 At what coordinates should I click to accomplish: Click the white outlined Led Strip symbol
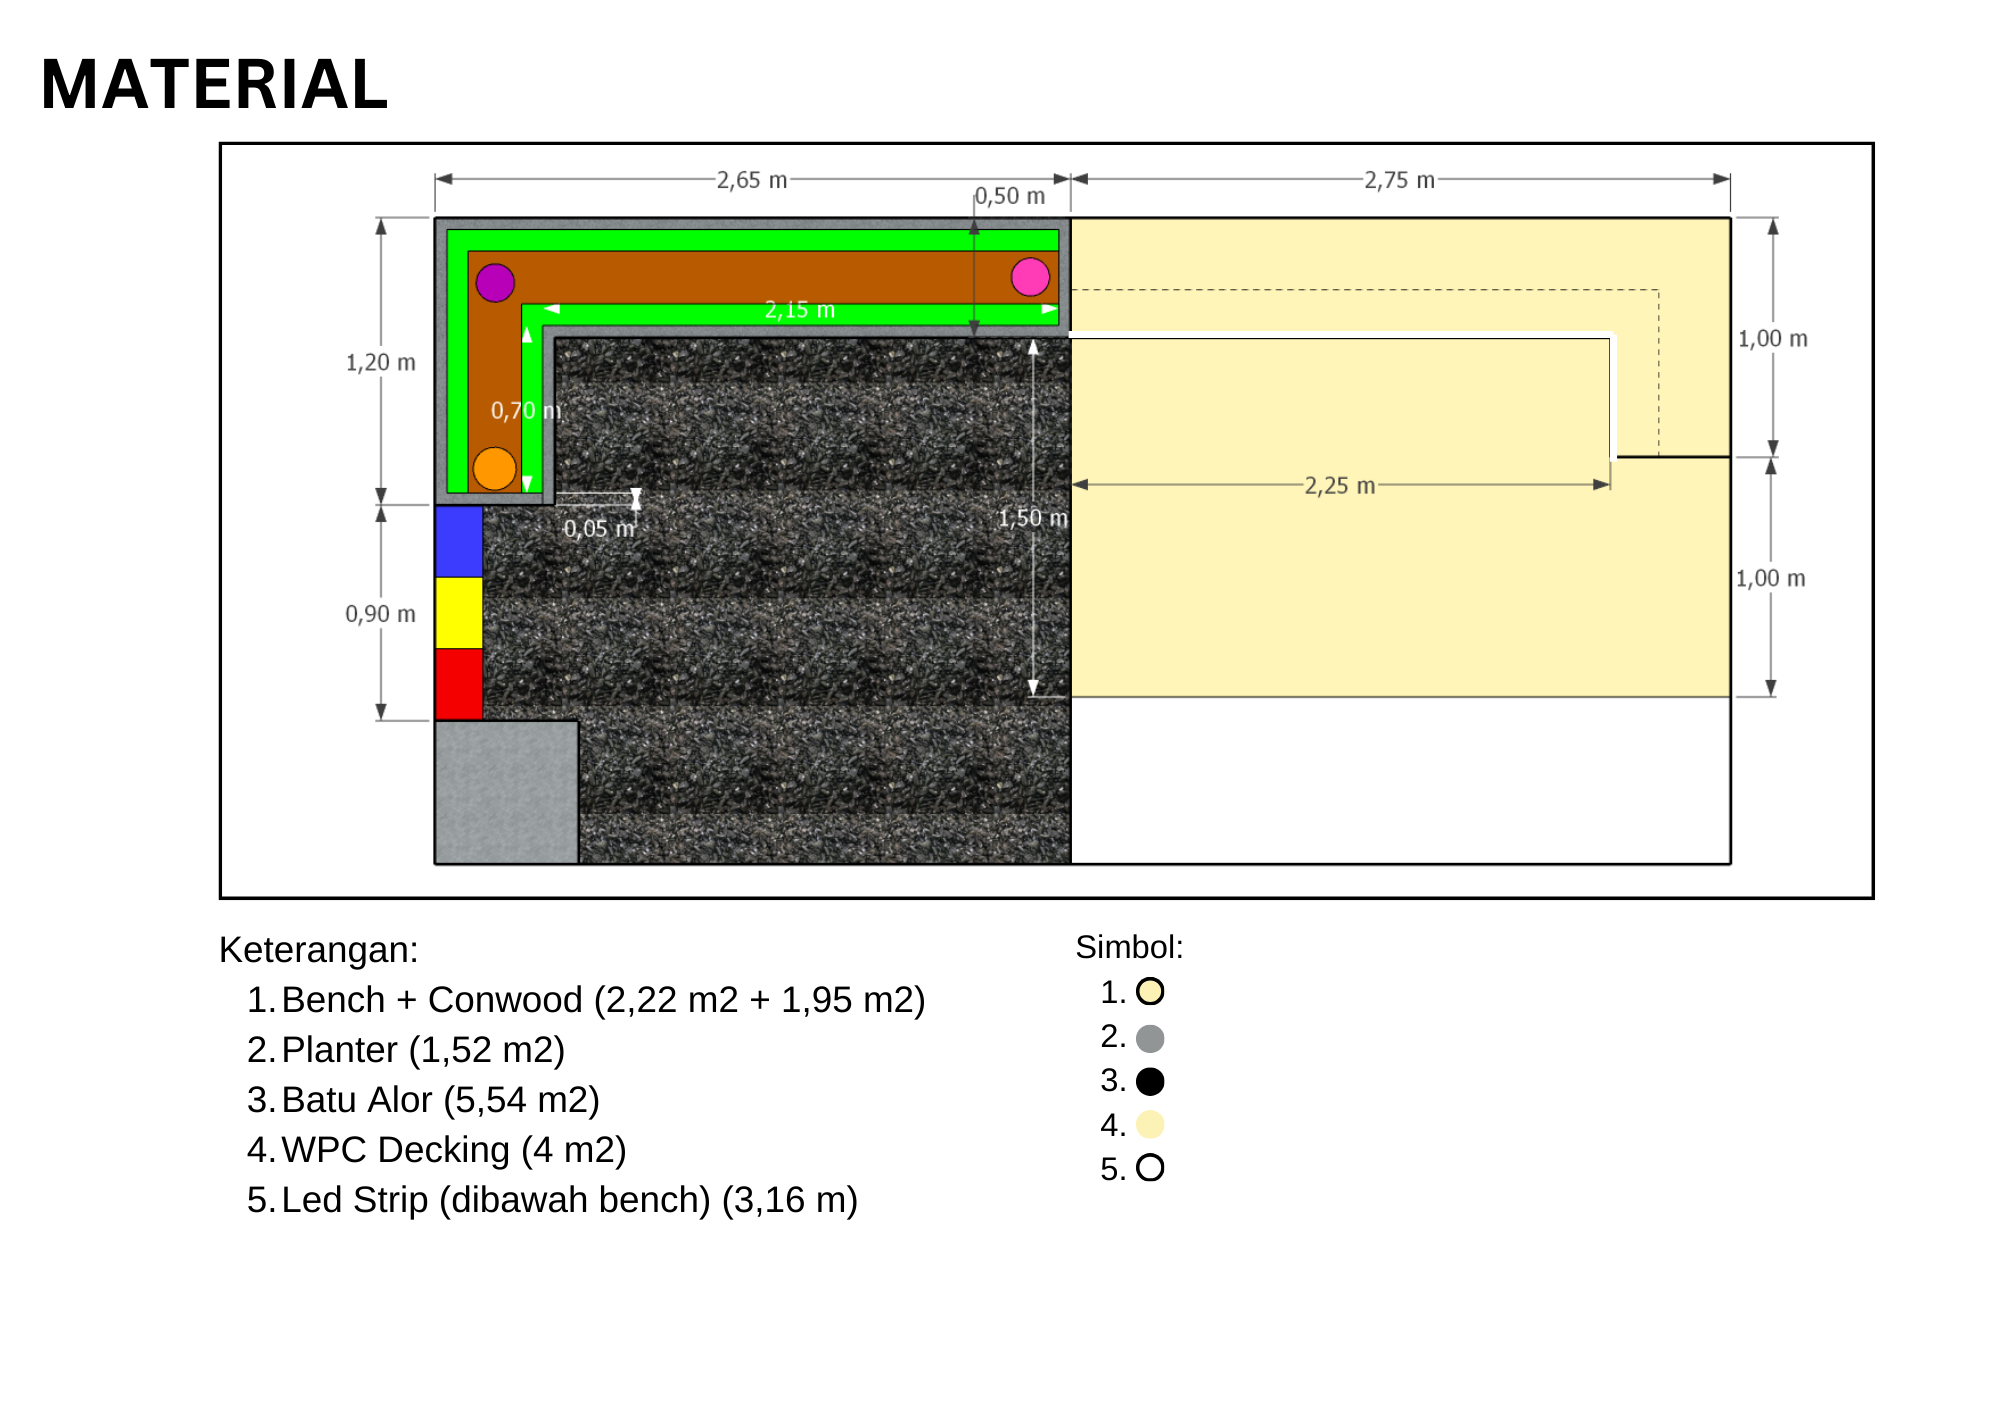click(1150, 1168)
